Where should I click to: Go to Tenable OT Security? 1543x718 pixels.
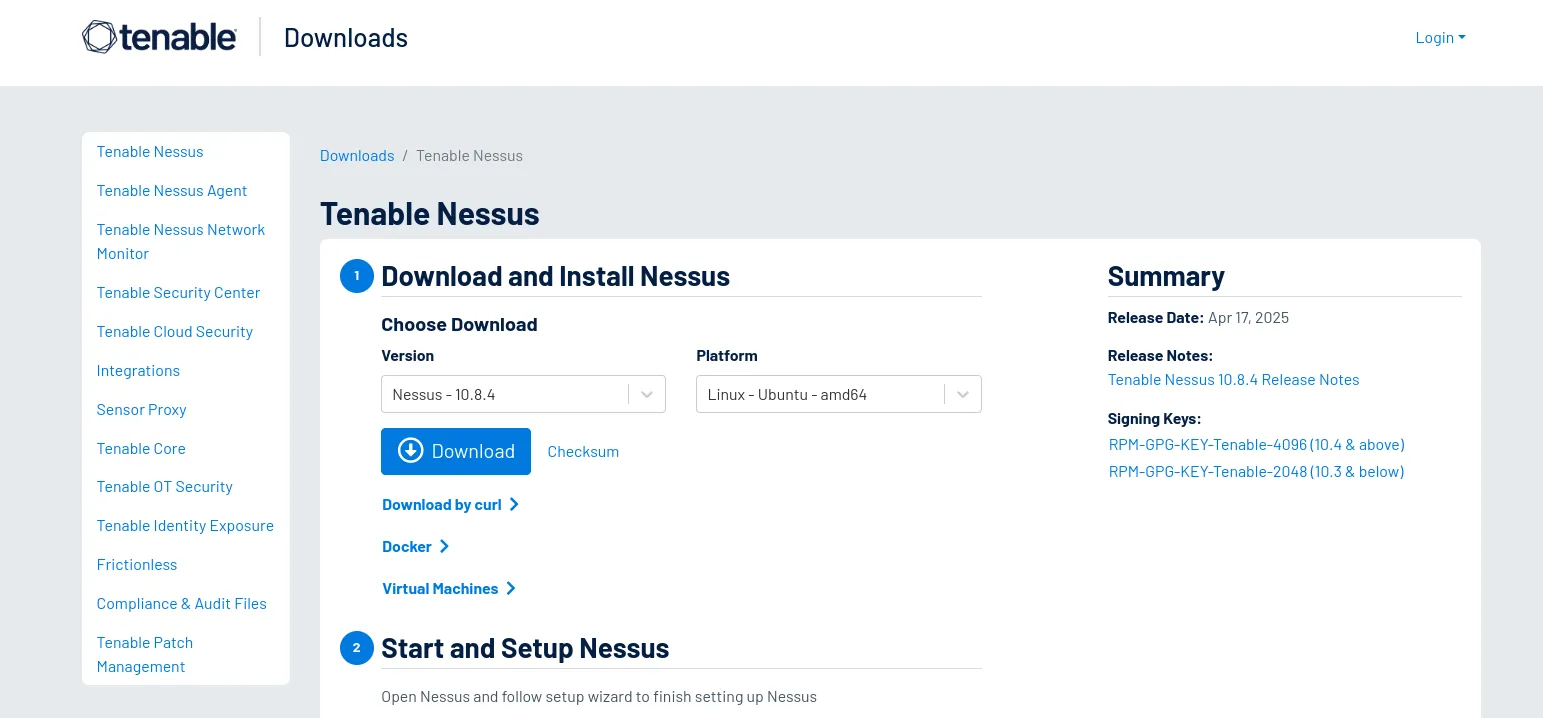[164, 487]
